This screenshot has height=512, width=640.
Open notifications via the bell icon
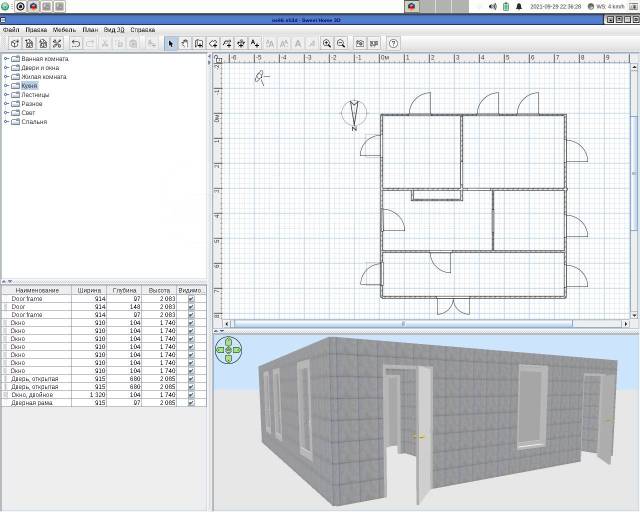point(519,7)
